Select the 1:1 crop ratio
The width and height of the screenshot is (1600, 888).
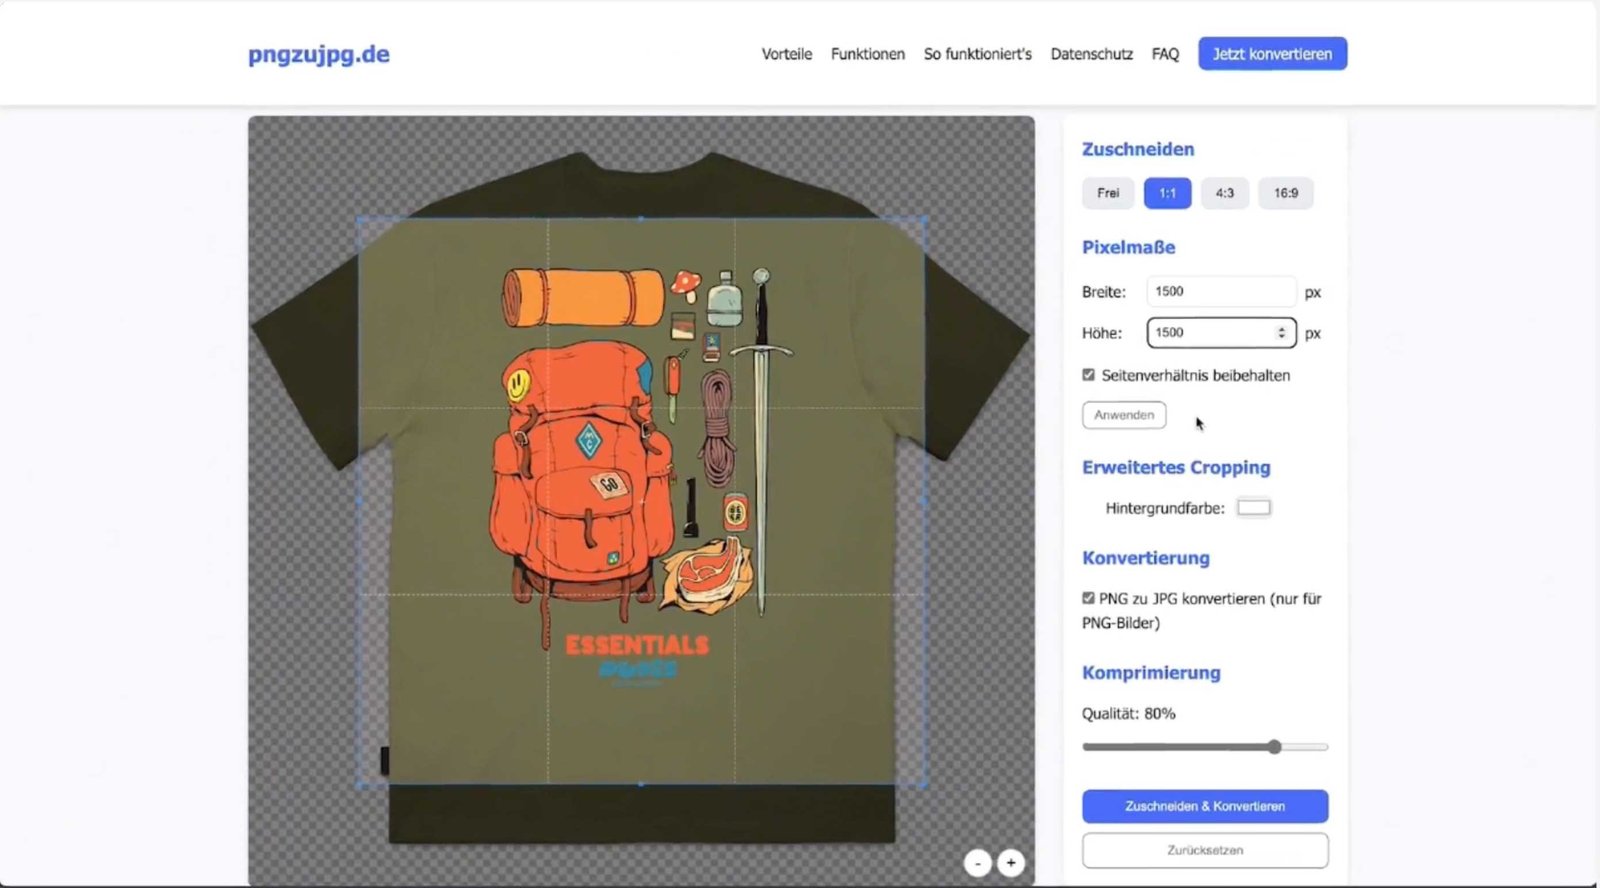1167,193
